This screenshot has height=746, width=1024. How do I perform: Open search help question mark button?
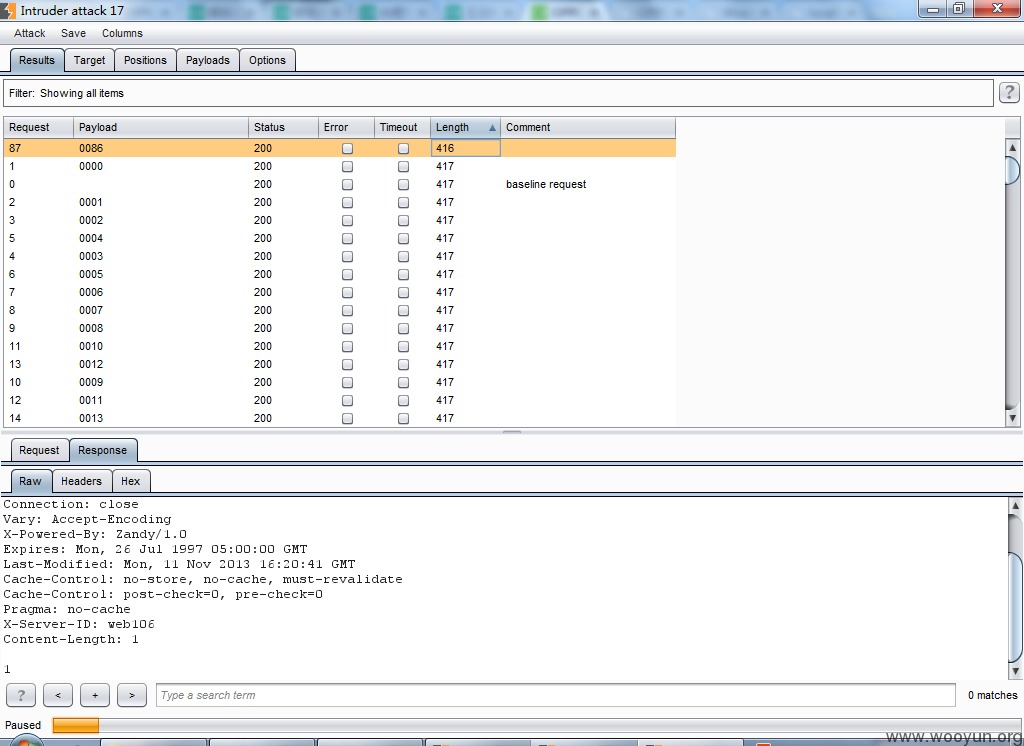point(21,695)
